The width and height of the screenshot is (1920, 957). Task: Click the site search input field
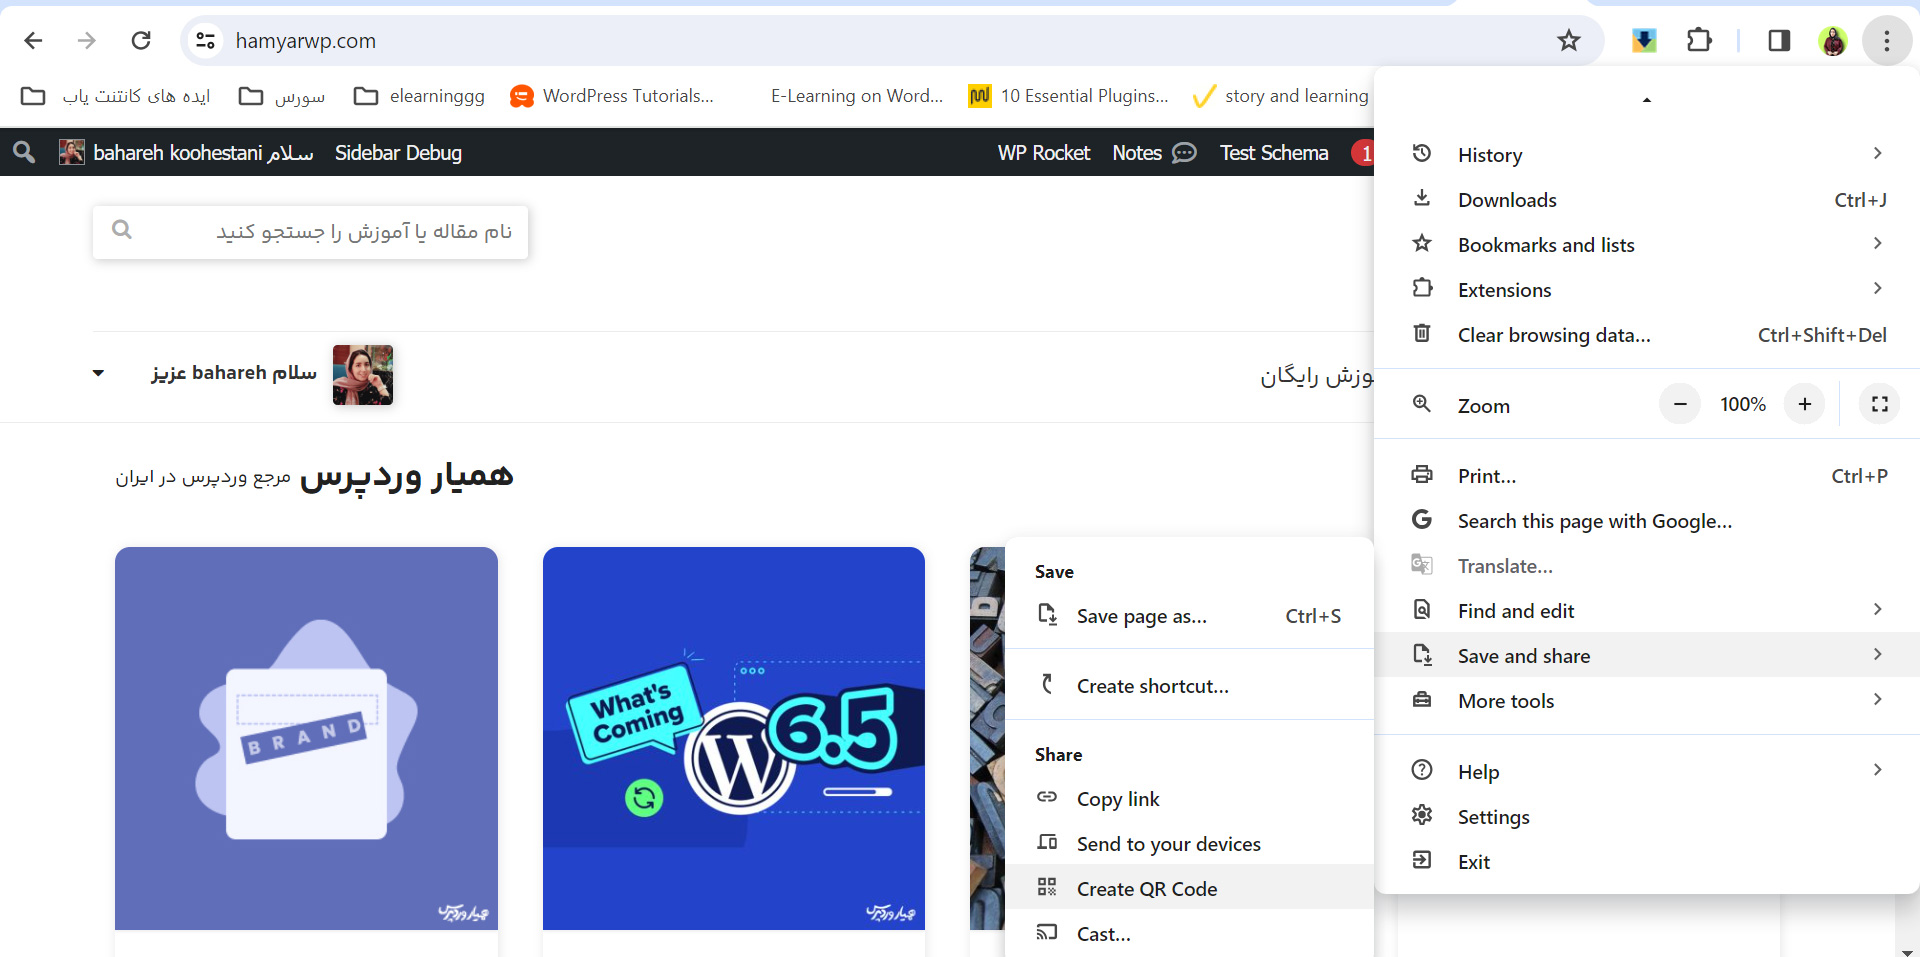(x=310, y=232)
